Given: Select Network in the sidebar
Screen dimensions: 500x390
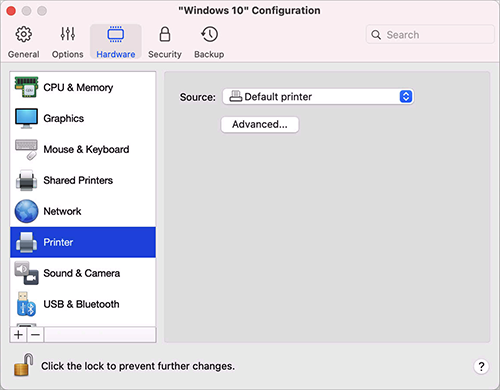Looking at the screenshot, I should (x=83, y=211).
